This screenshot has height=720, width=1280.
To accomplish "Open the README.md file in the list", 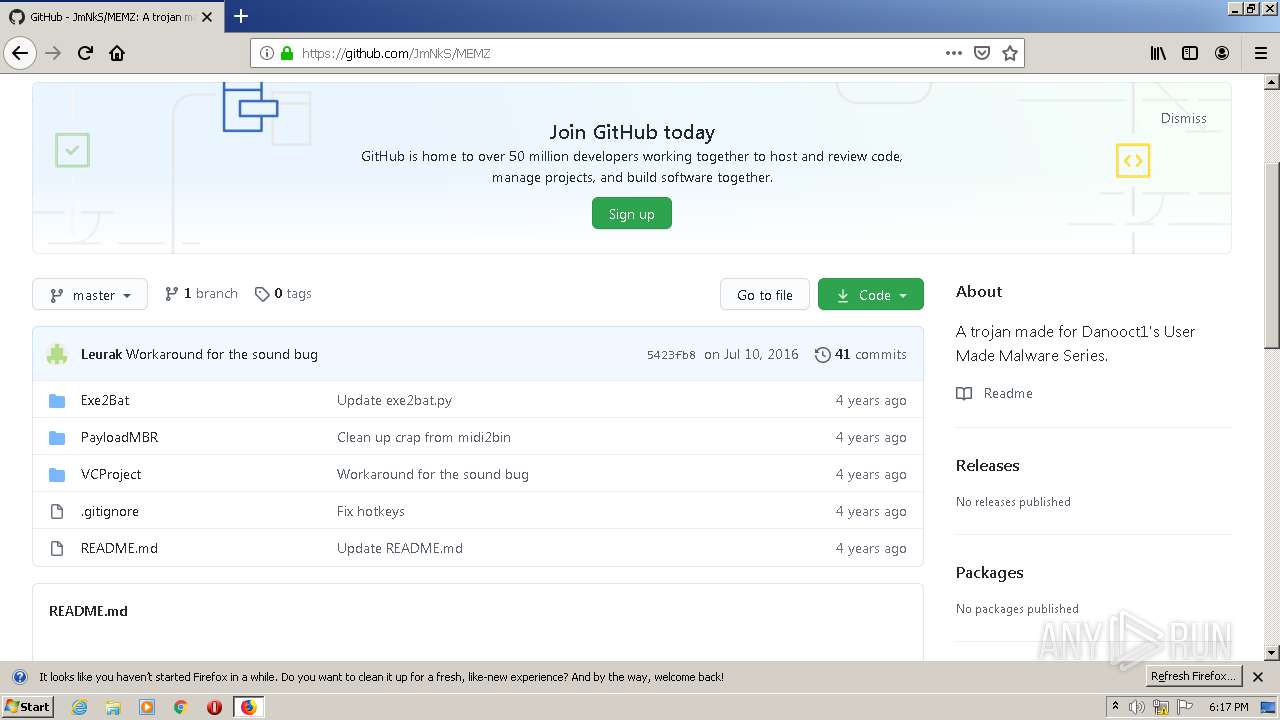I will [119, 548].
